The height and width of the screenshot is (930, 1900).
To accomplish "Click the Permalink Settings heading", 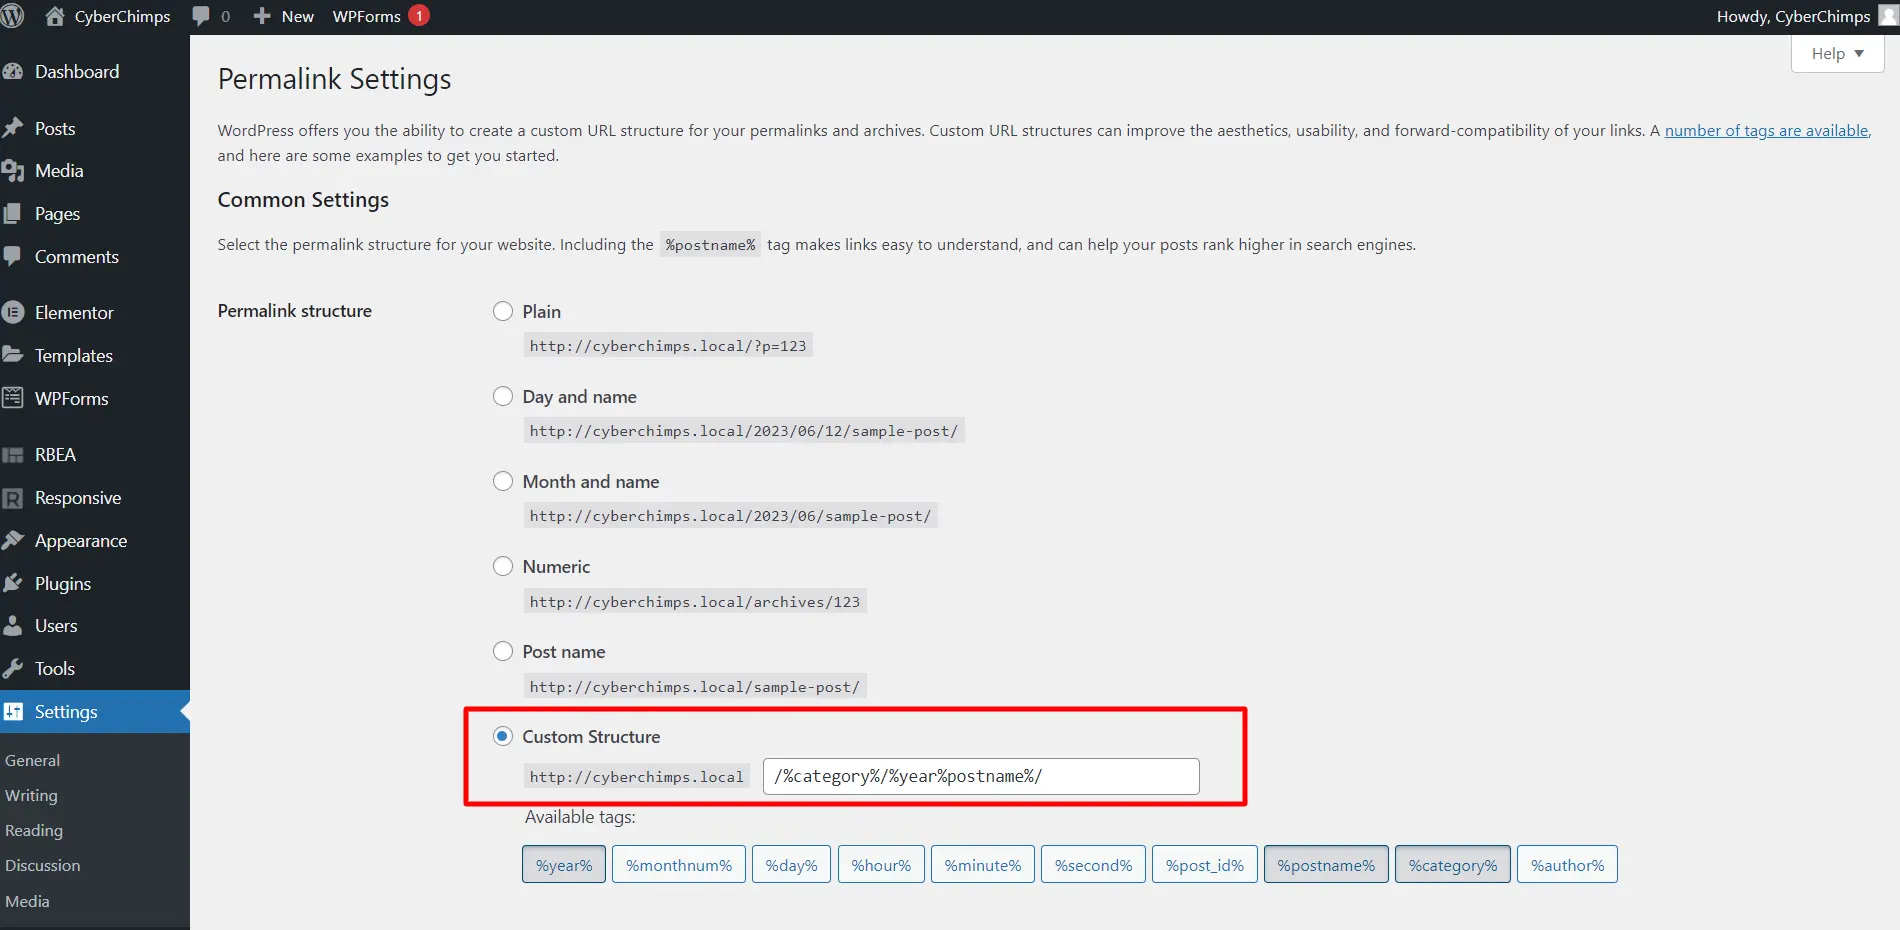I will tap(334, 79).
